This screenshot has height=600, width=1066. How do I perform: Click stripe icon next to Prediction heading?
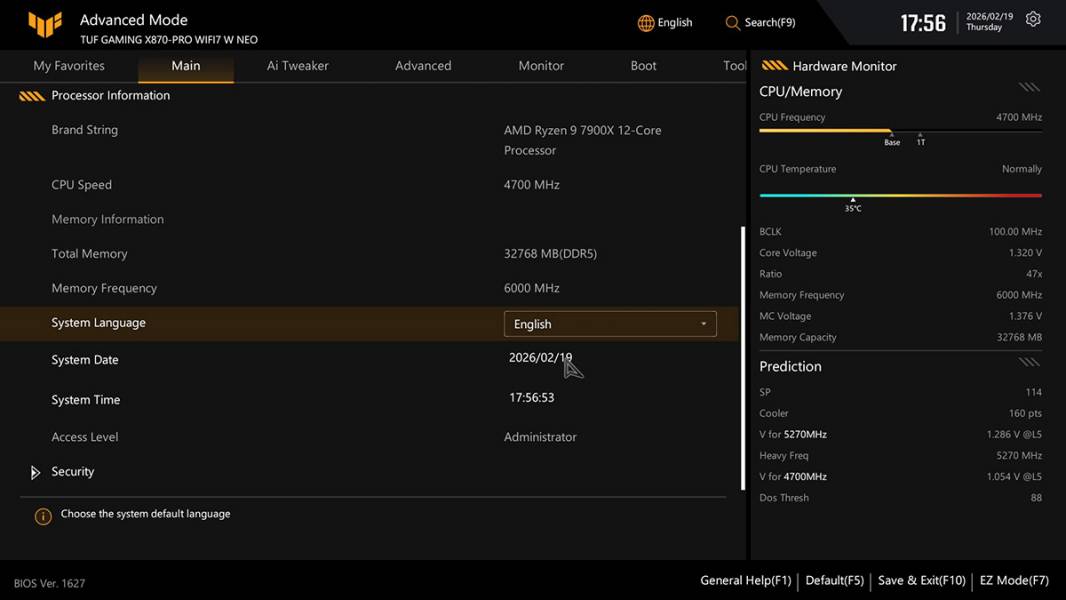tap(1029, 362)
